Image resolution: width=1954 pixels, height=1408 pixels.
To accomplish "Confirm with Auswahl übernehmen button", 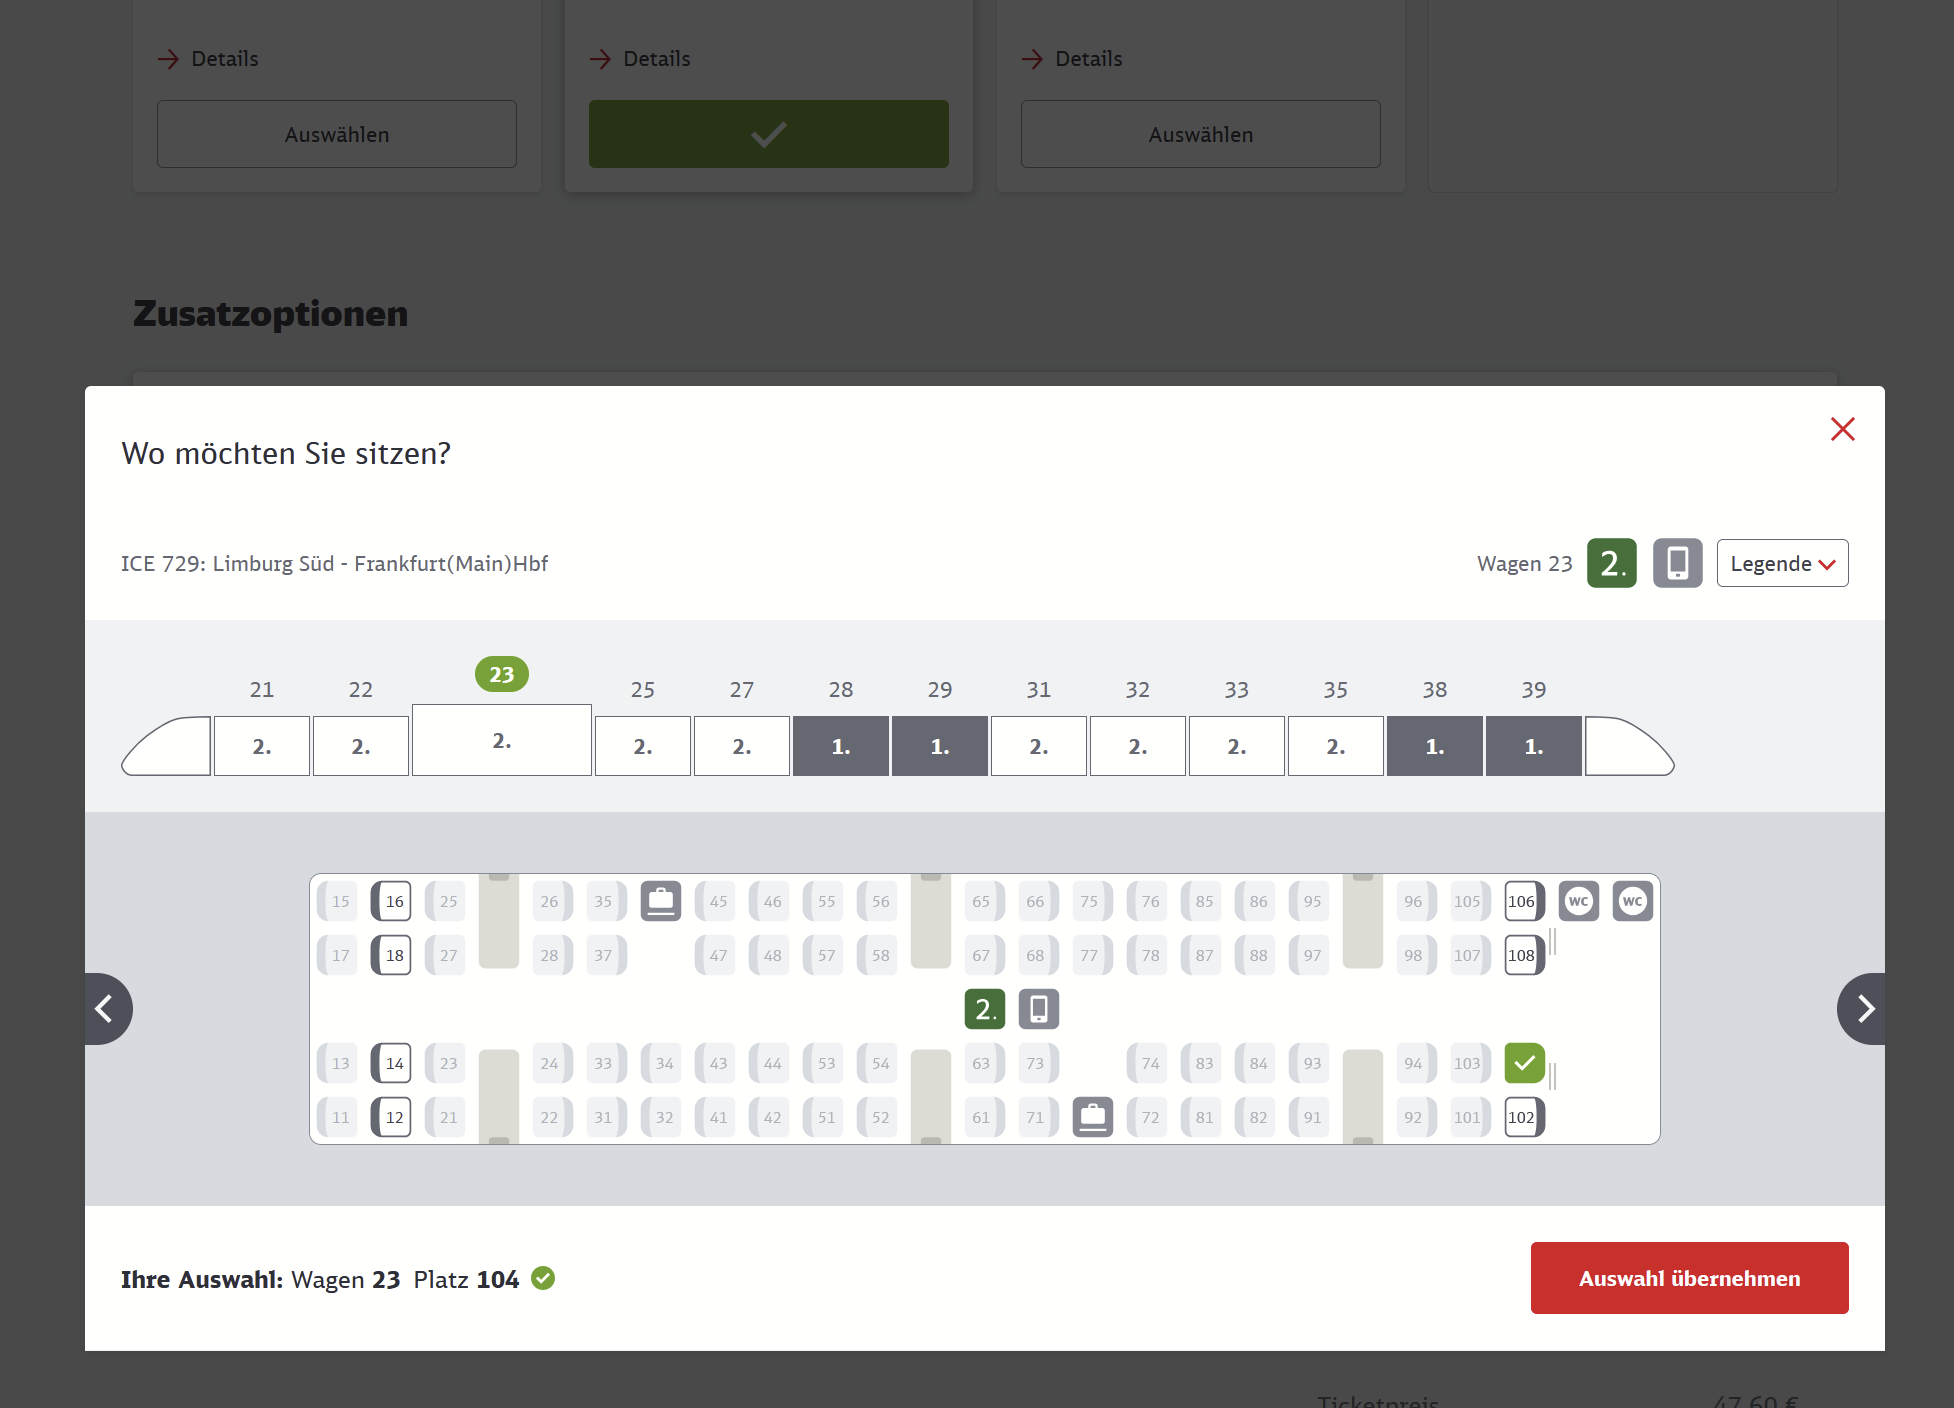I will pyautogui.click(x=1689, y=1278).
